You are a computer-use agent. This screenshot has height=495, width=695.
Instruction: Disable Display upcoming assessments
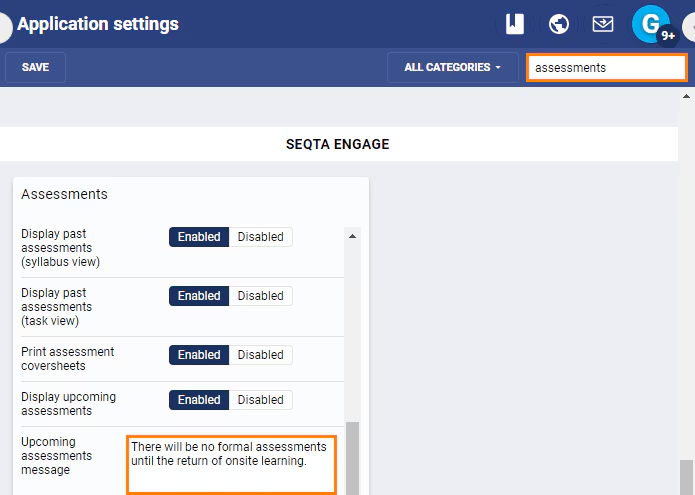261,400
